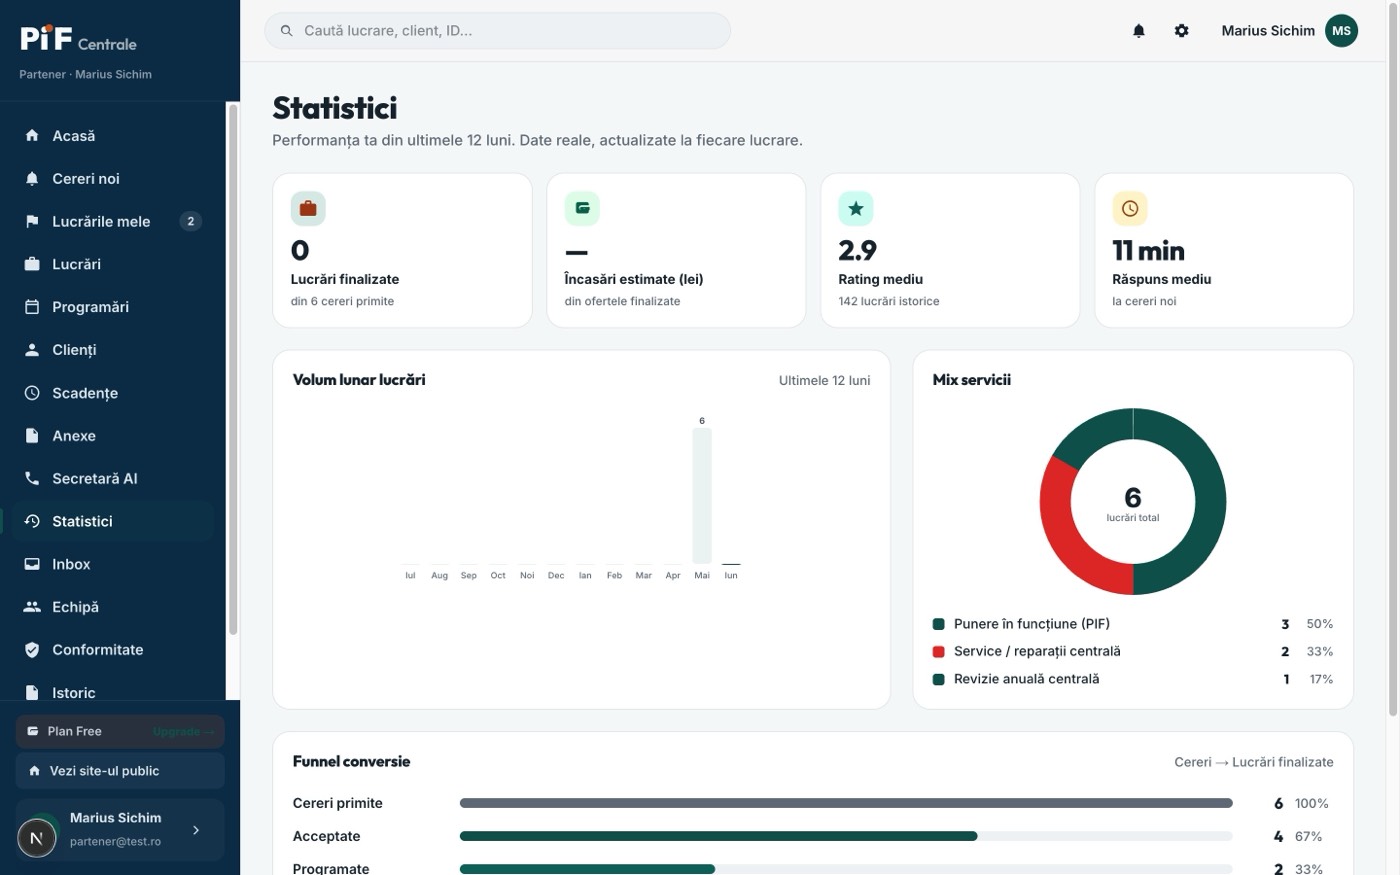Click the Scadențe clock icon
1400x875 pixels.
(x=32, y=393)
